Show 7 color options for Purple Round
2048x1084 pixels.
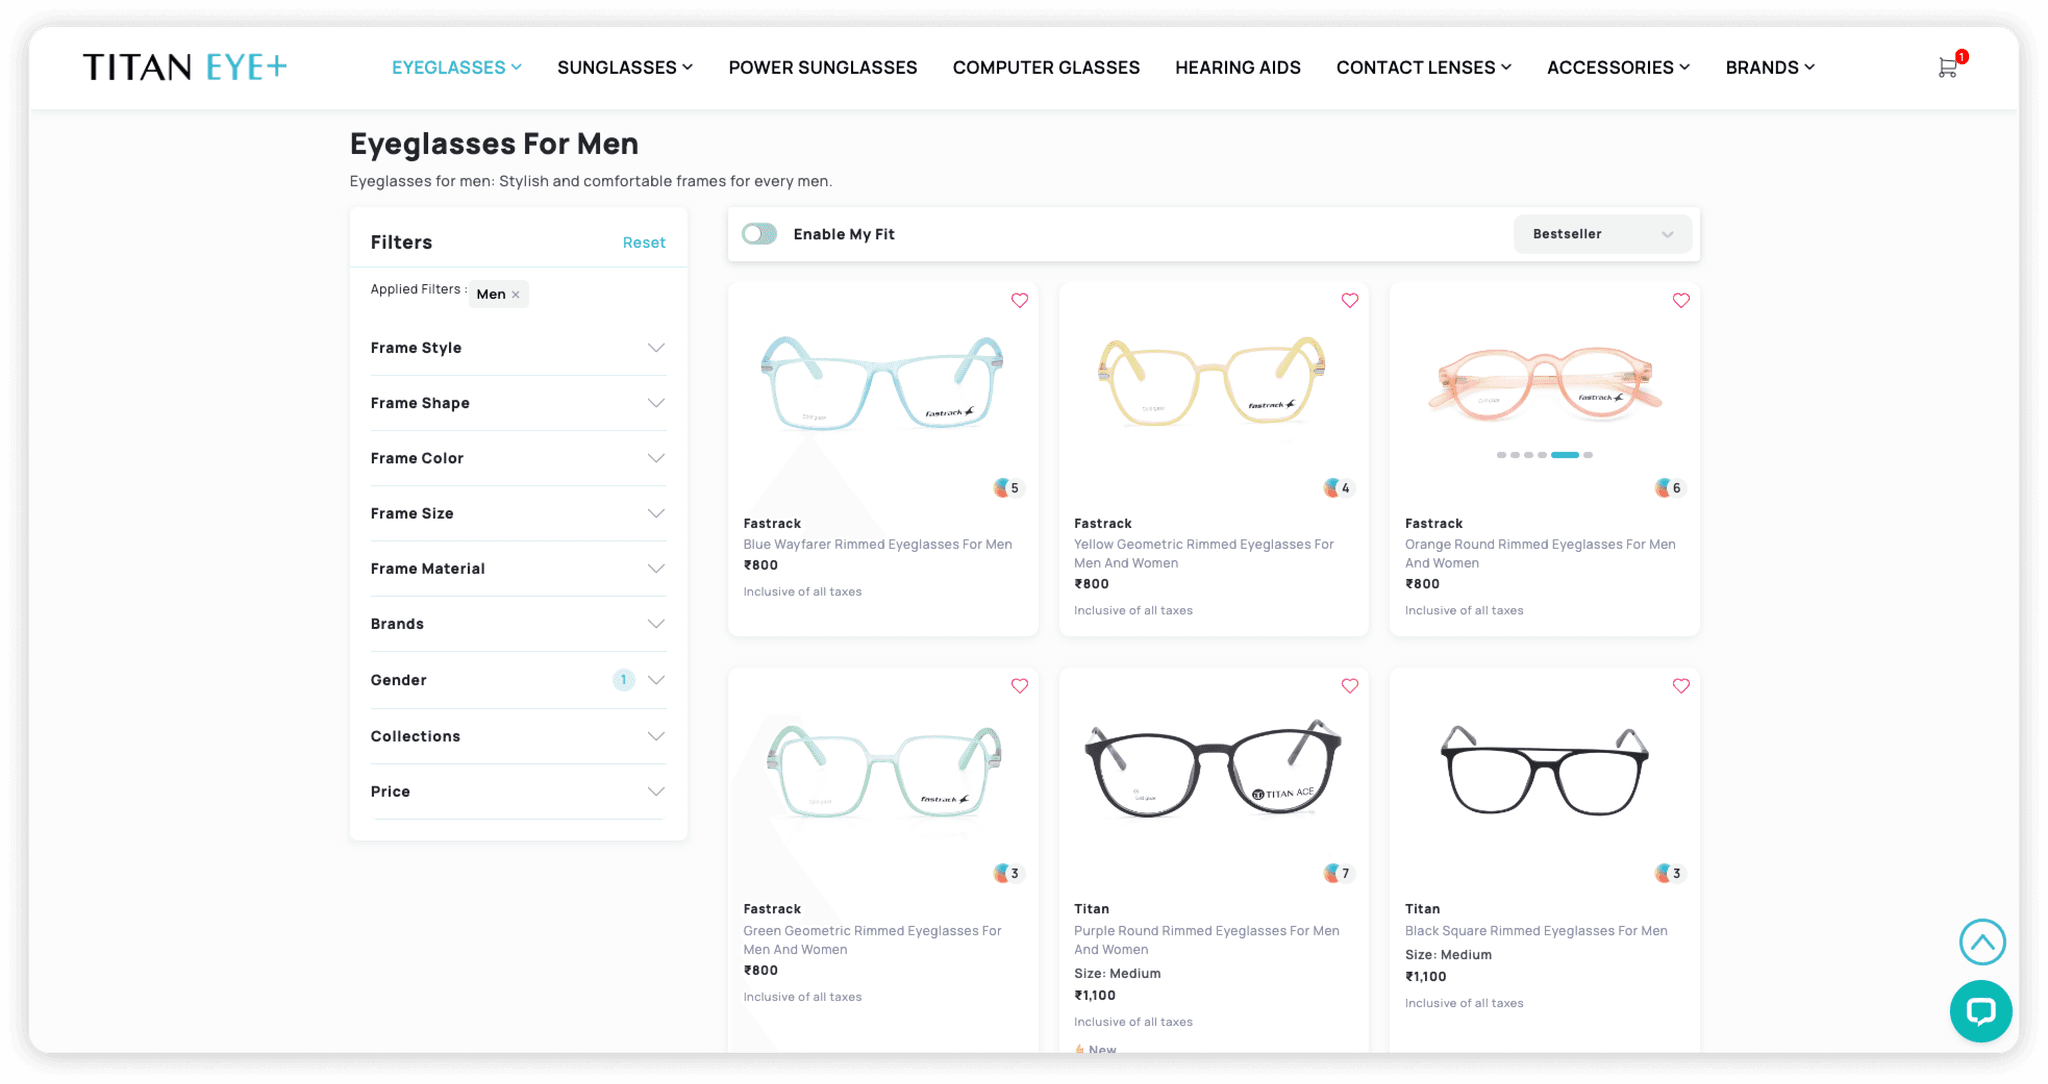click(x=1338, y=874)
